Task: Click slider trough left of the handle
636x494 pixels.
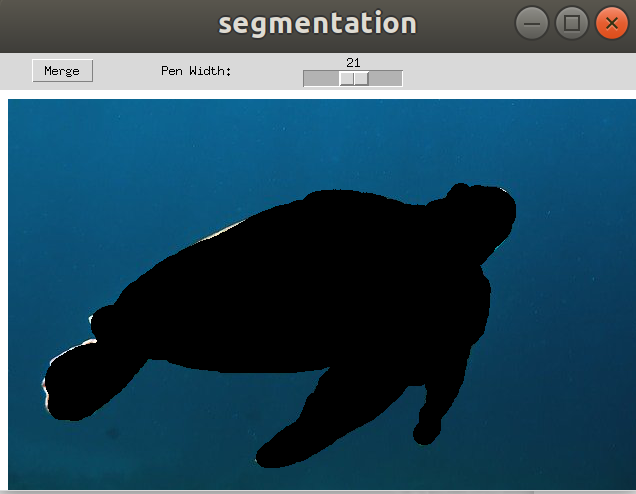Action: 321,79
